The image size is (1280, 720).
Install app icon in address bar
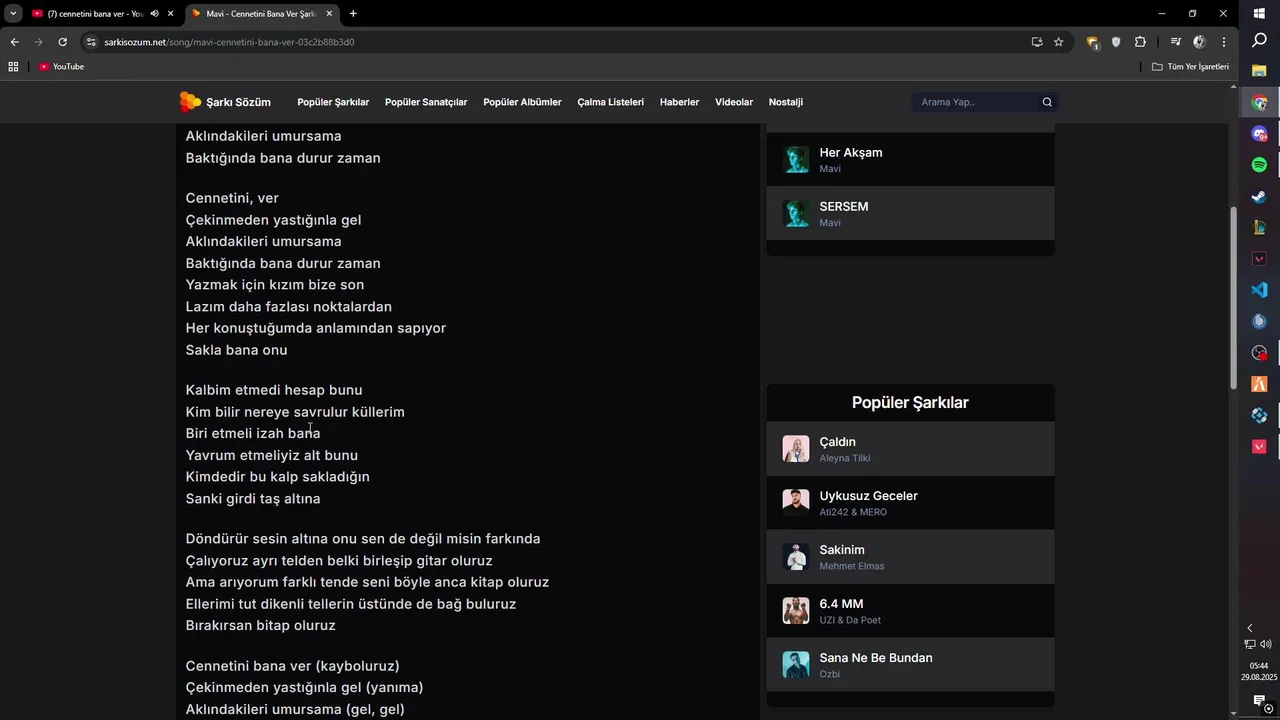click(x=1037, y=42)
